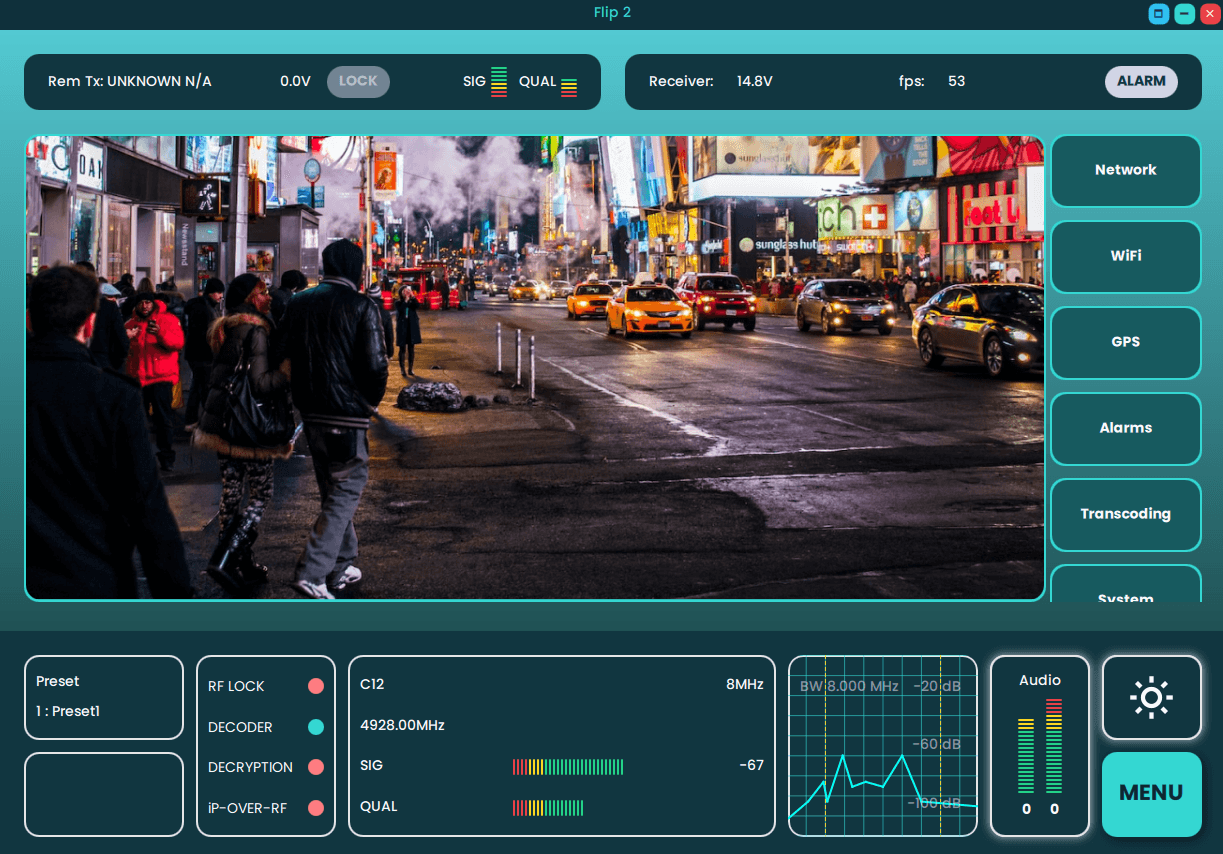Click the Flip 2 window title
The height and width of the screenshot is (854, 1223).
pyautogui.click(x=612, y=13)
